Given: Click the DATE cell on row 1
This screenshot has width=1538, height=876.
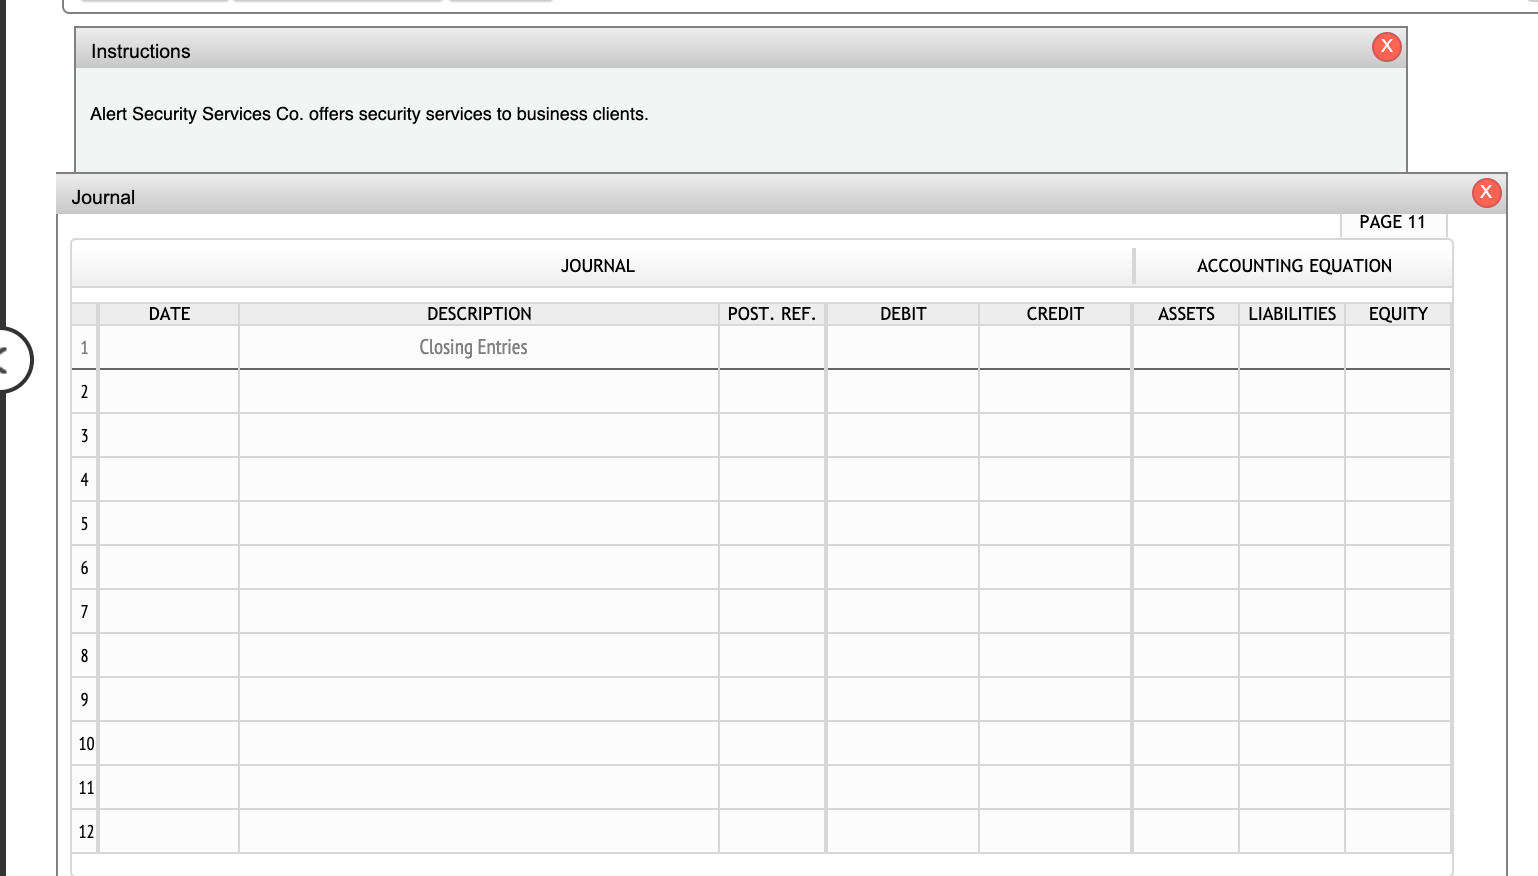Looking at the screenshot, I should (168, 347).
